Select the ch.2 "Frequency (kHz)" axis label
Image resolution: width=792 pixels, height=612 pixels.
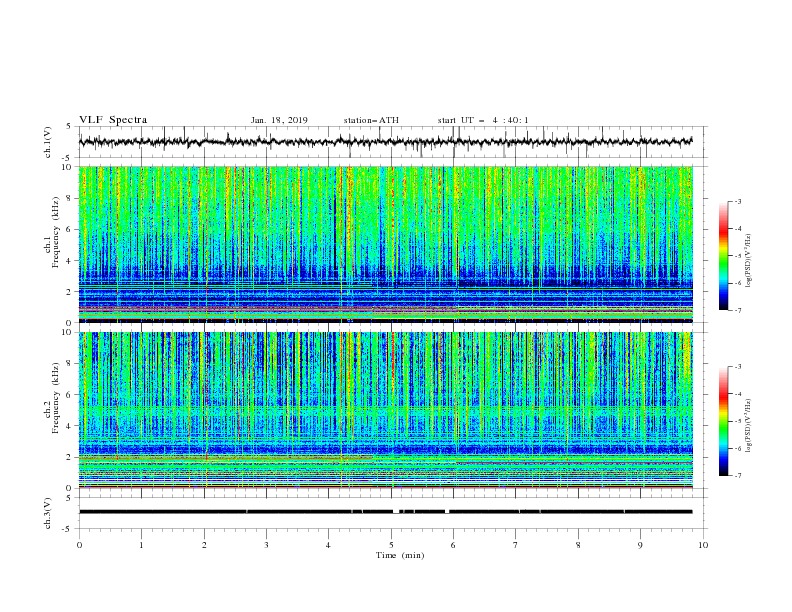click(x=55, y=398)
